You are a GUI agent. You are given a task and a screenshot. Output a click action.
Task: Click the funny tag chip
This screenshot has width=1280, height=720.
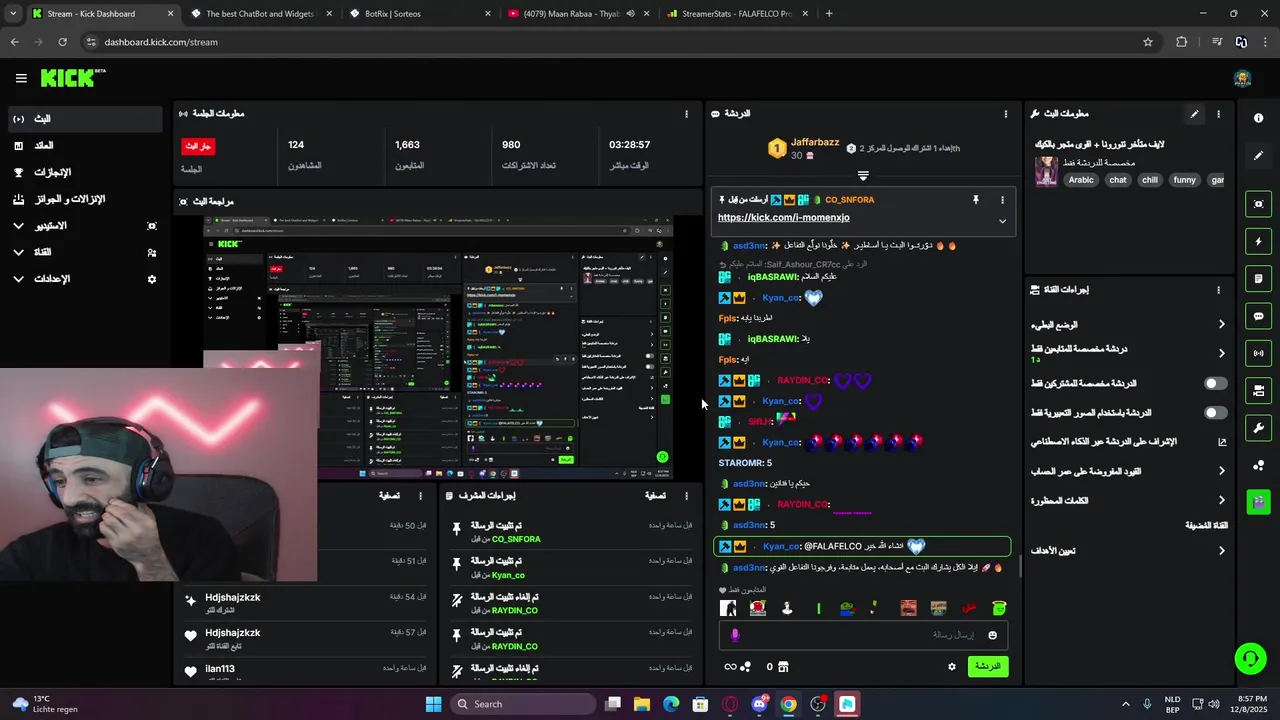[x=1184, y=180]
